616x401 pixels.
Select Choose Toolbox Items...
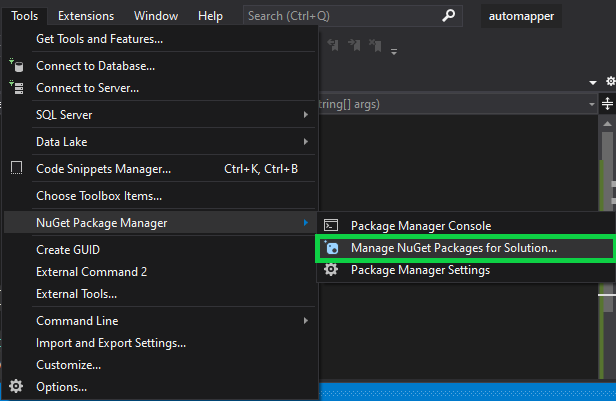click(161, 196)
